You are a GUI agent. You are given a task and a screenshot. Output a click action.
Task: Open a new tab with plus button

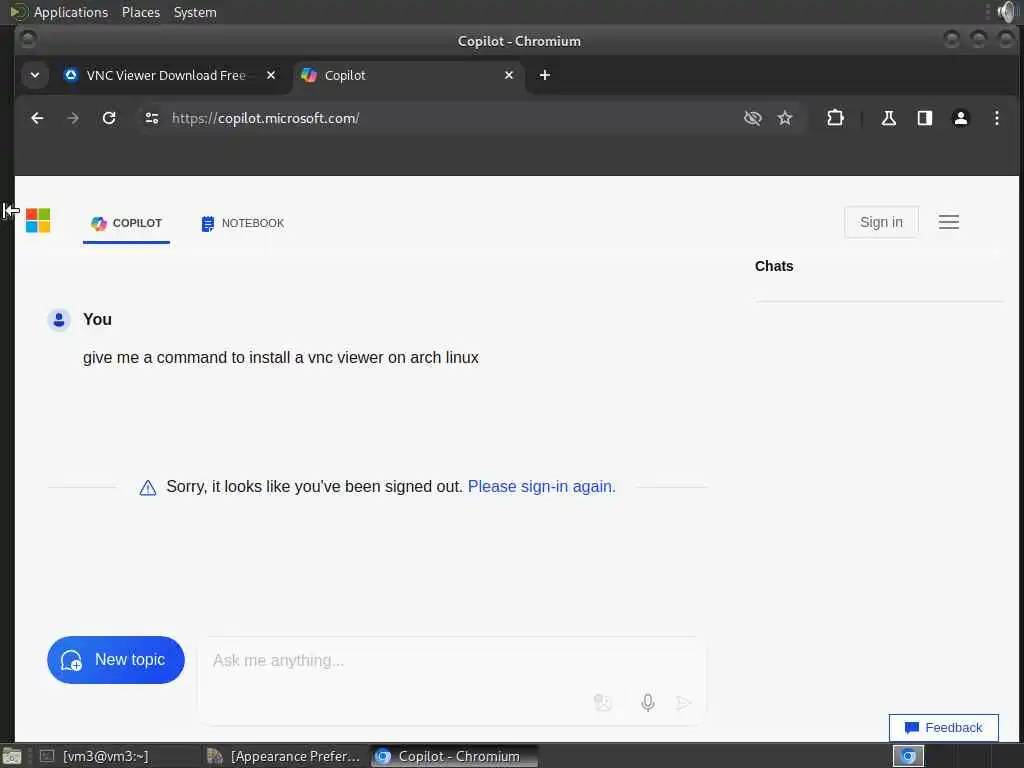(545, 75)
